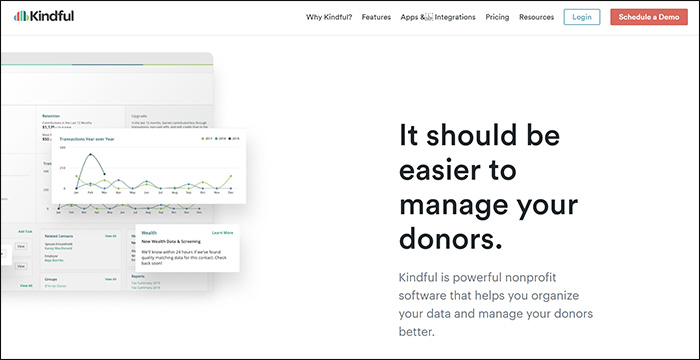Open the Pricing page
700x360 pixels.
tap(497, 17)
